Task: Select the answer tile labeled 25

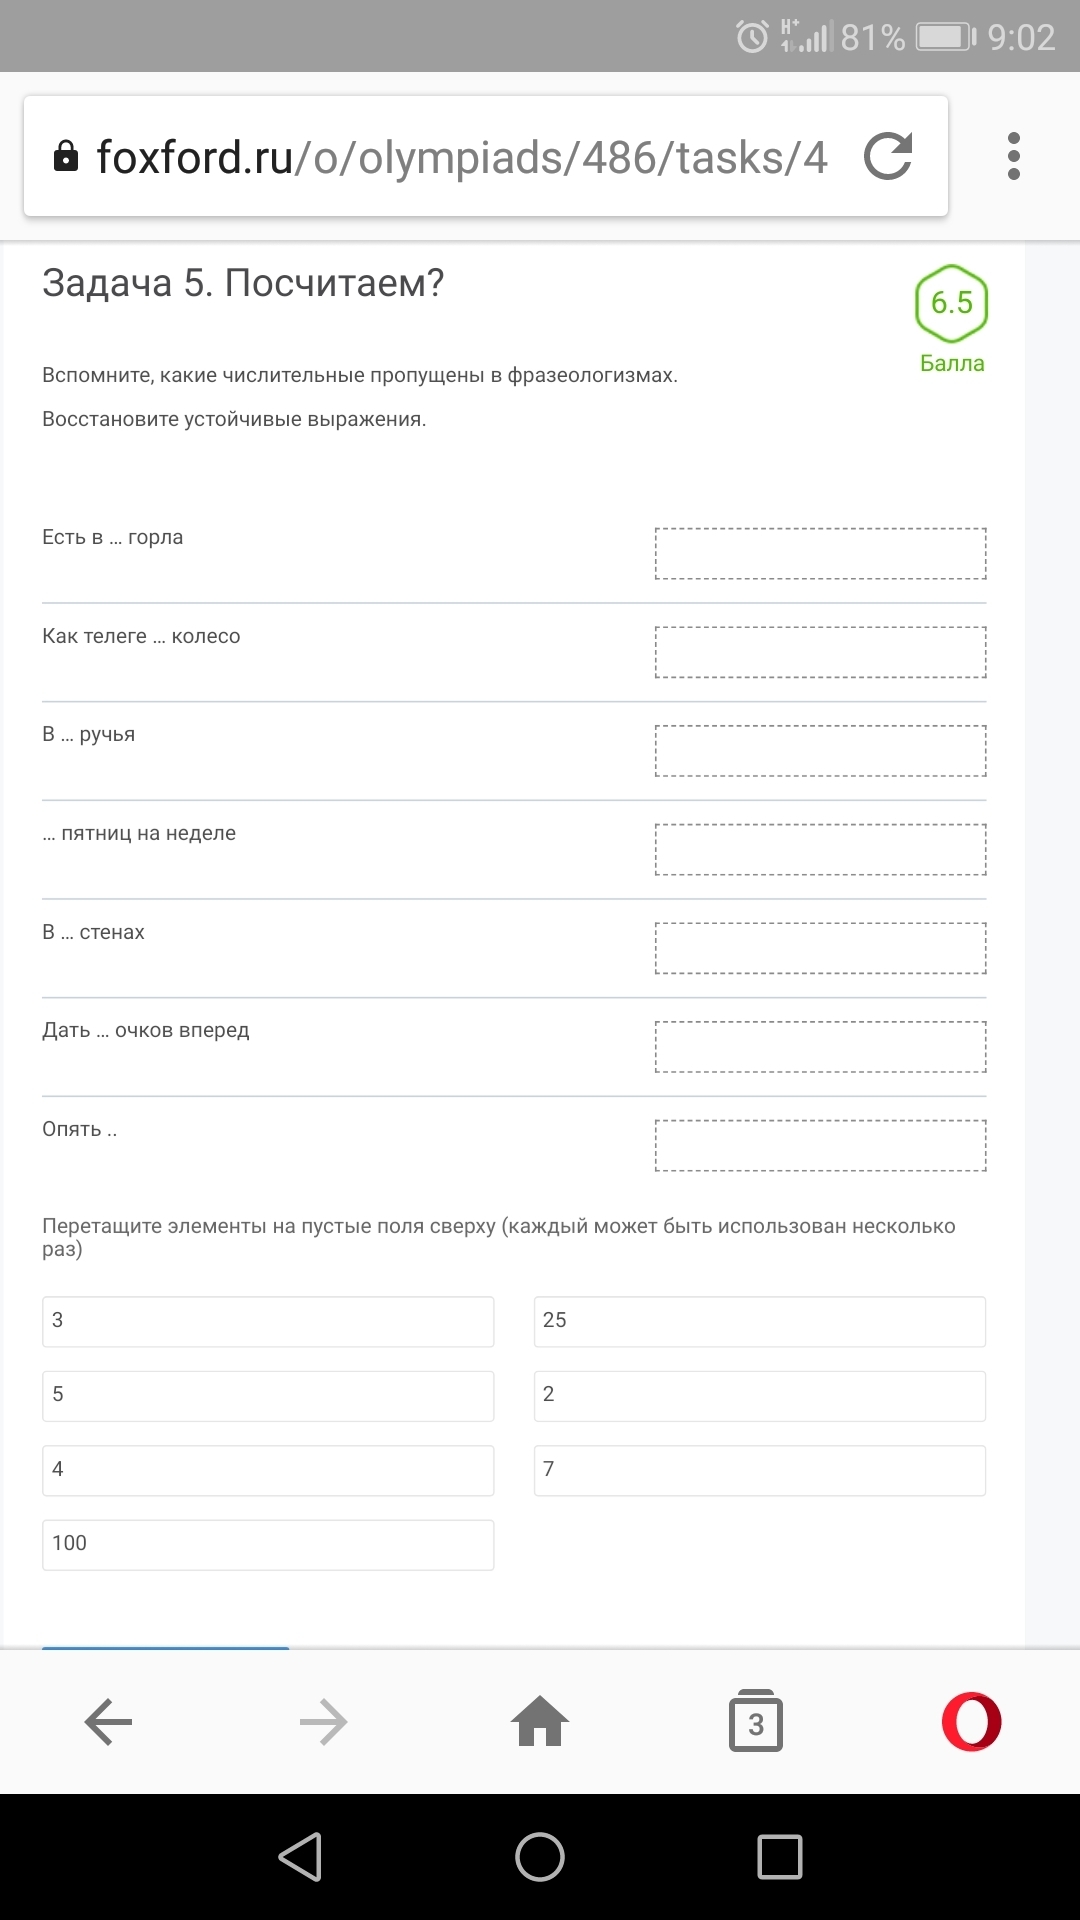Action: tap(759, 1321)
